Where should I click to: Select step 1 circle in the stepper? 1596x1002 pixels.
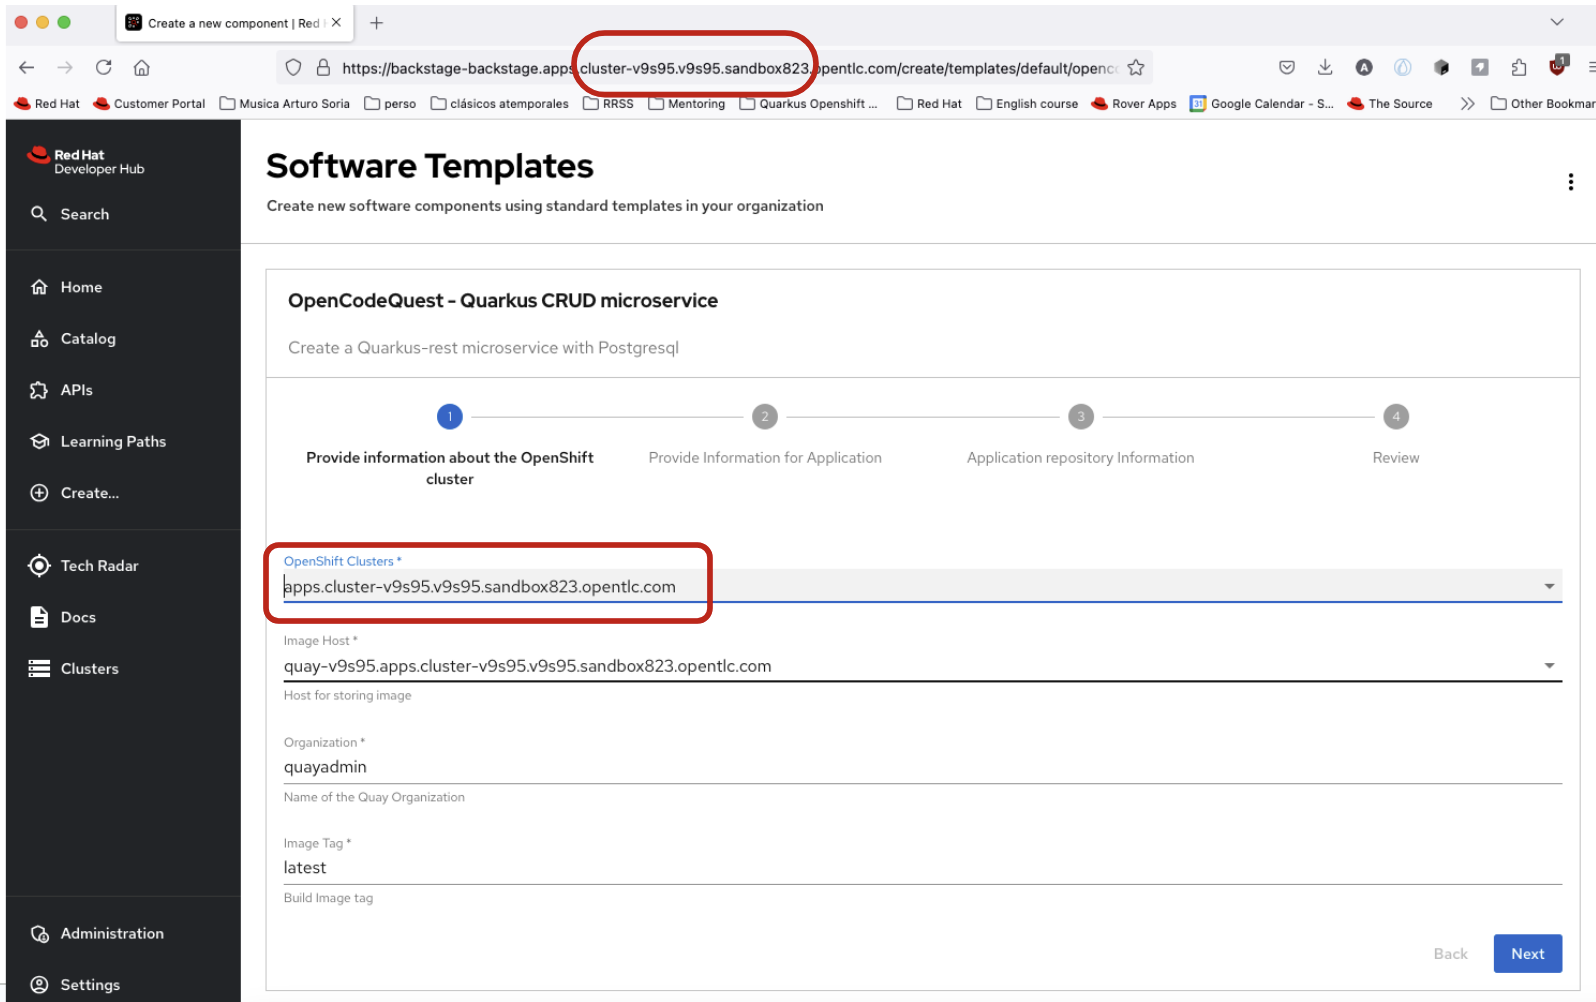pos(450,417)
